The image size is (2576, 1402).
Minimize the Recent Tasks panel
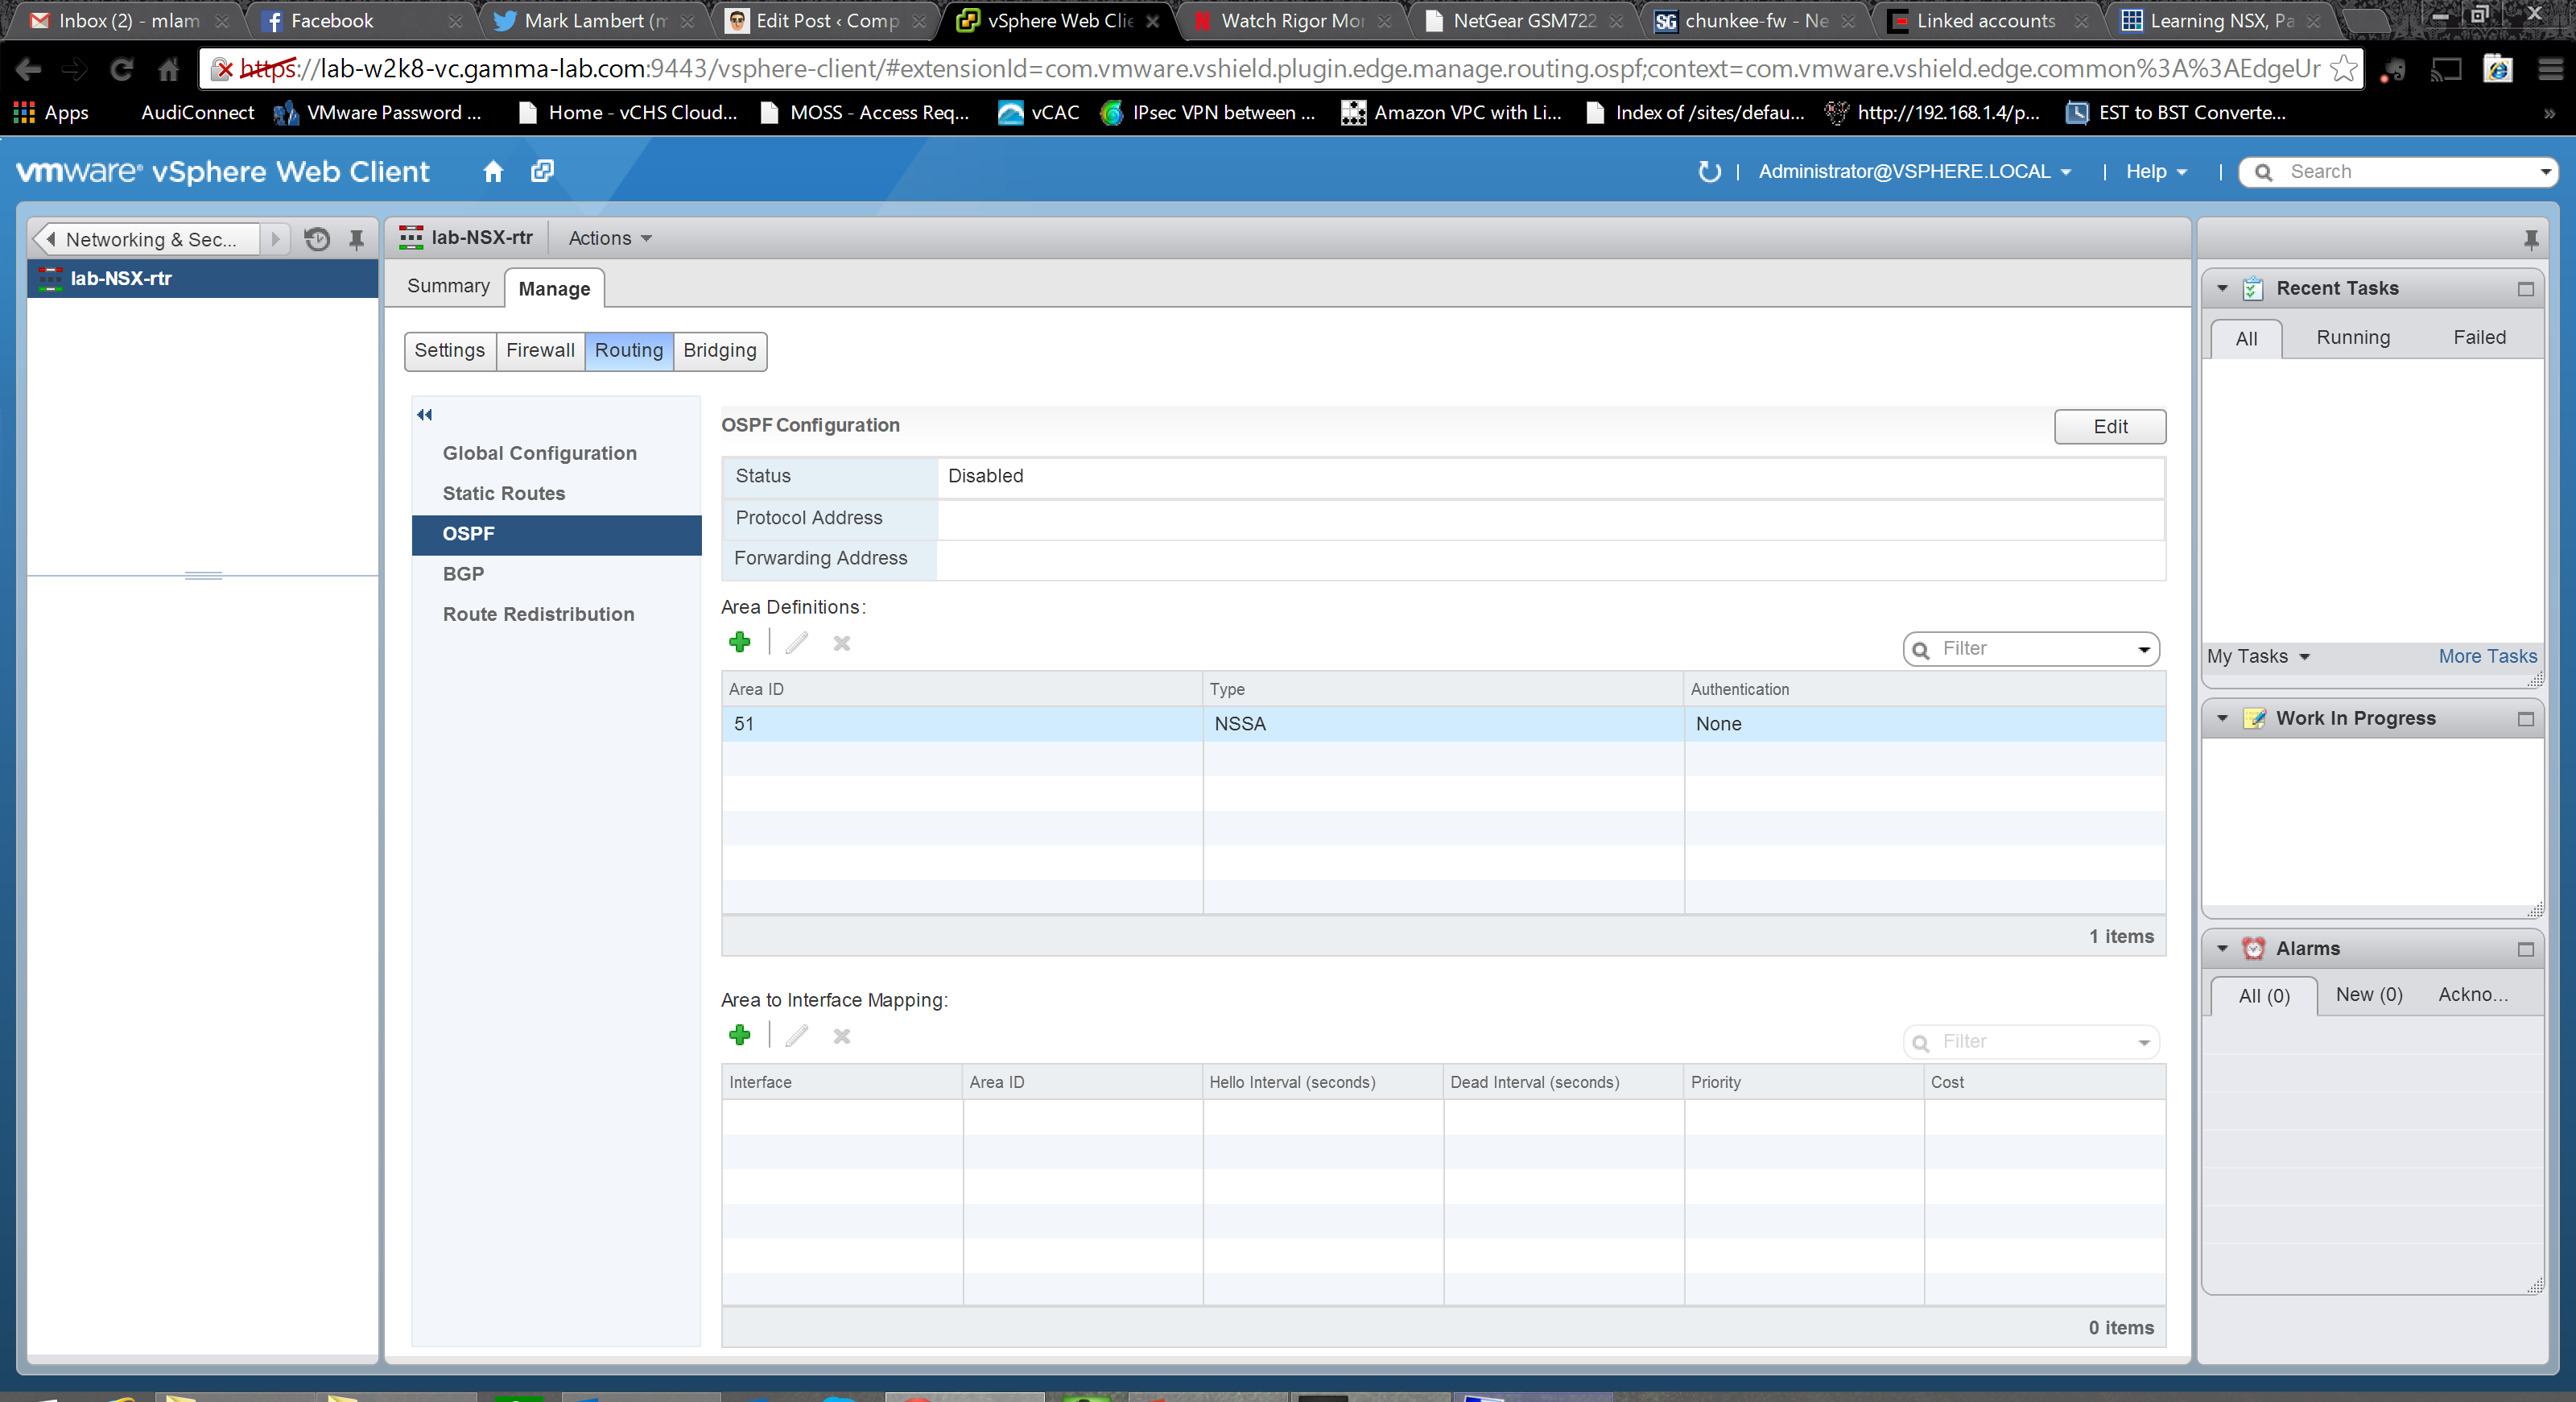(2525, 289)
